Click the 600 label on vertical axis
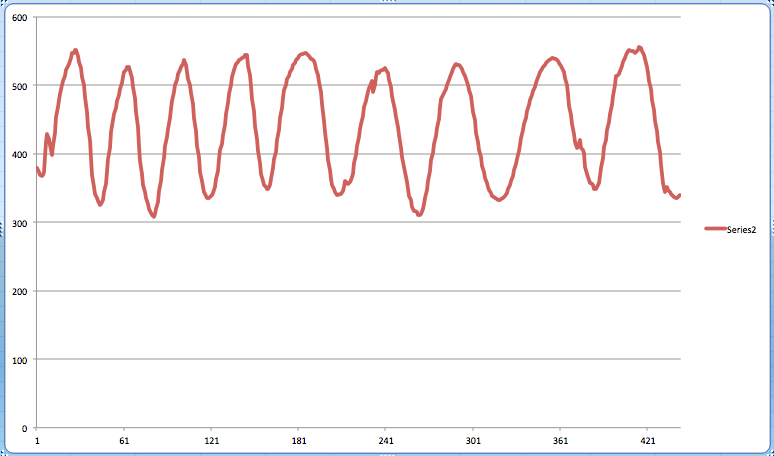Image resolution: width=774 pixels, height=456 pixels. (x=18, y=17)
